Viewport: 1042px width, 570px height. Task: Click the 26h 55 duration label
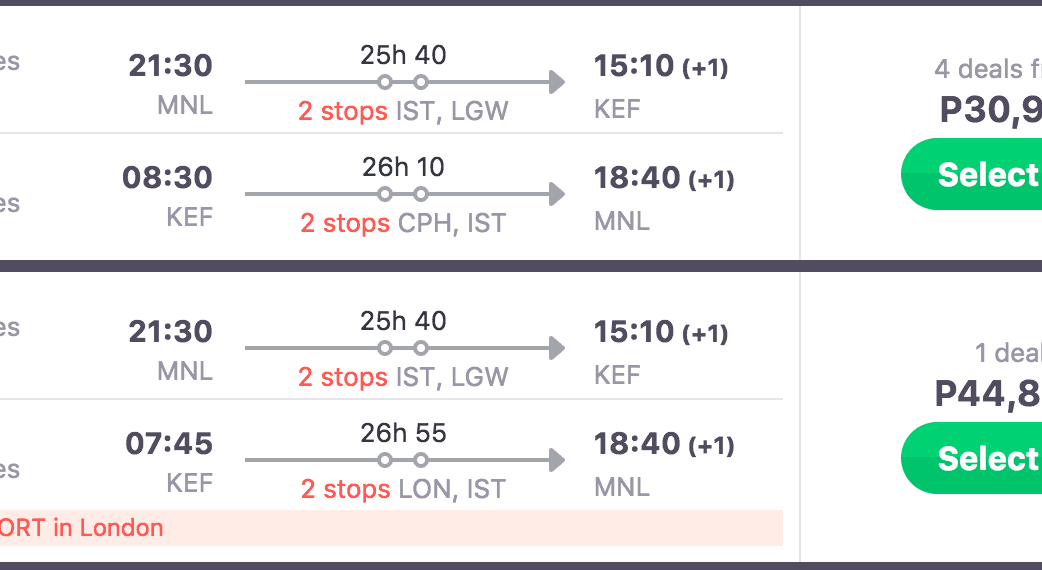403,433
